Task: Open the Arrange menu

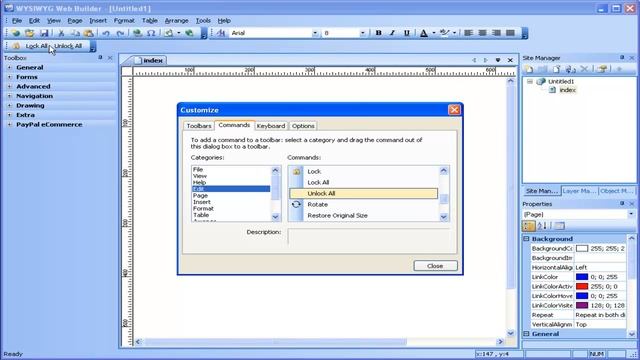Action: point(176,20)
